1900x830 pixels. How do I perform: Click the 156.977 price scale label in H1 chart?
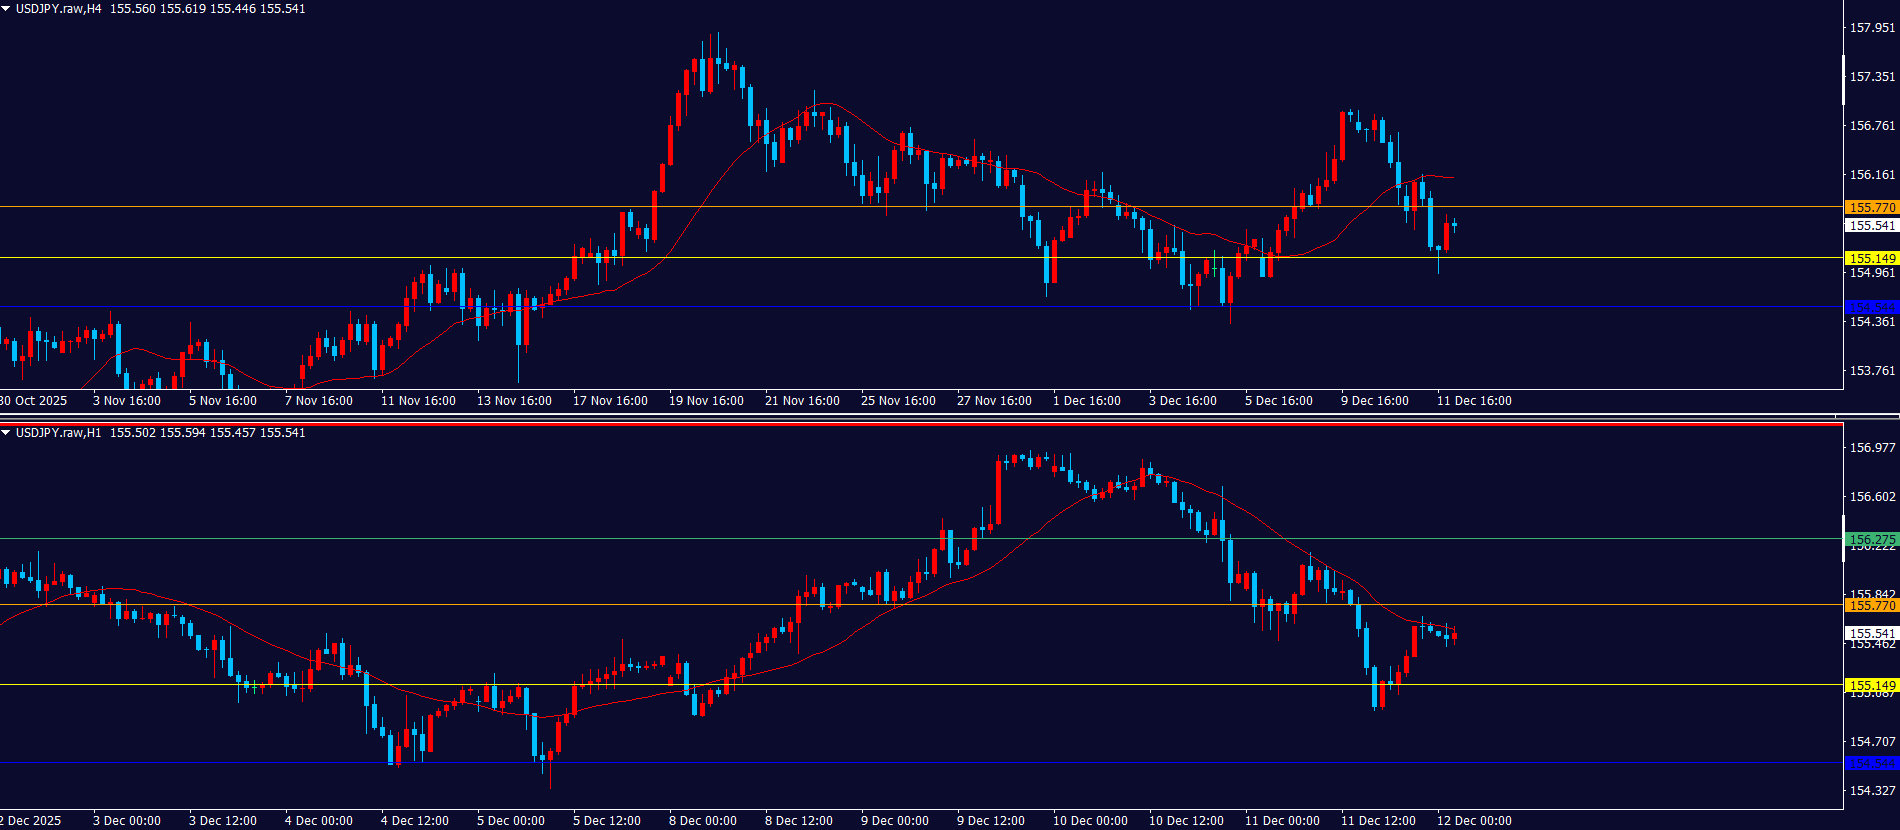(1872, 448)
